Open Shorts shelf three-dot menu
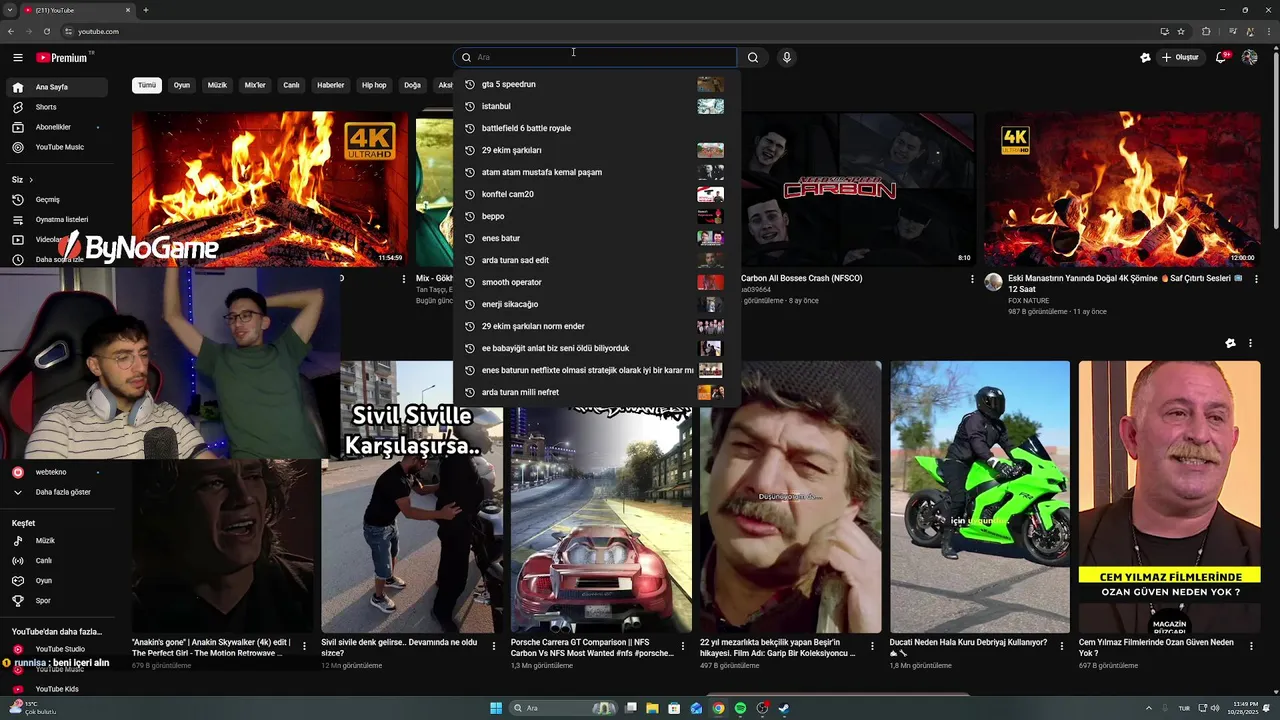 [1250, 343]
